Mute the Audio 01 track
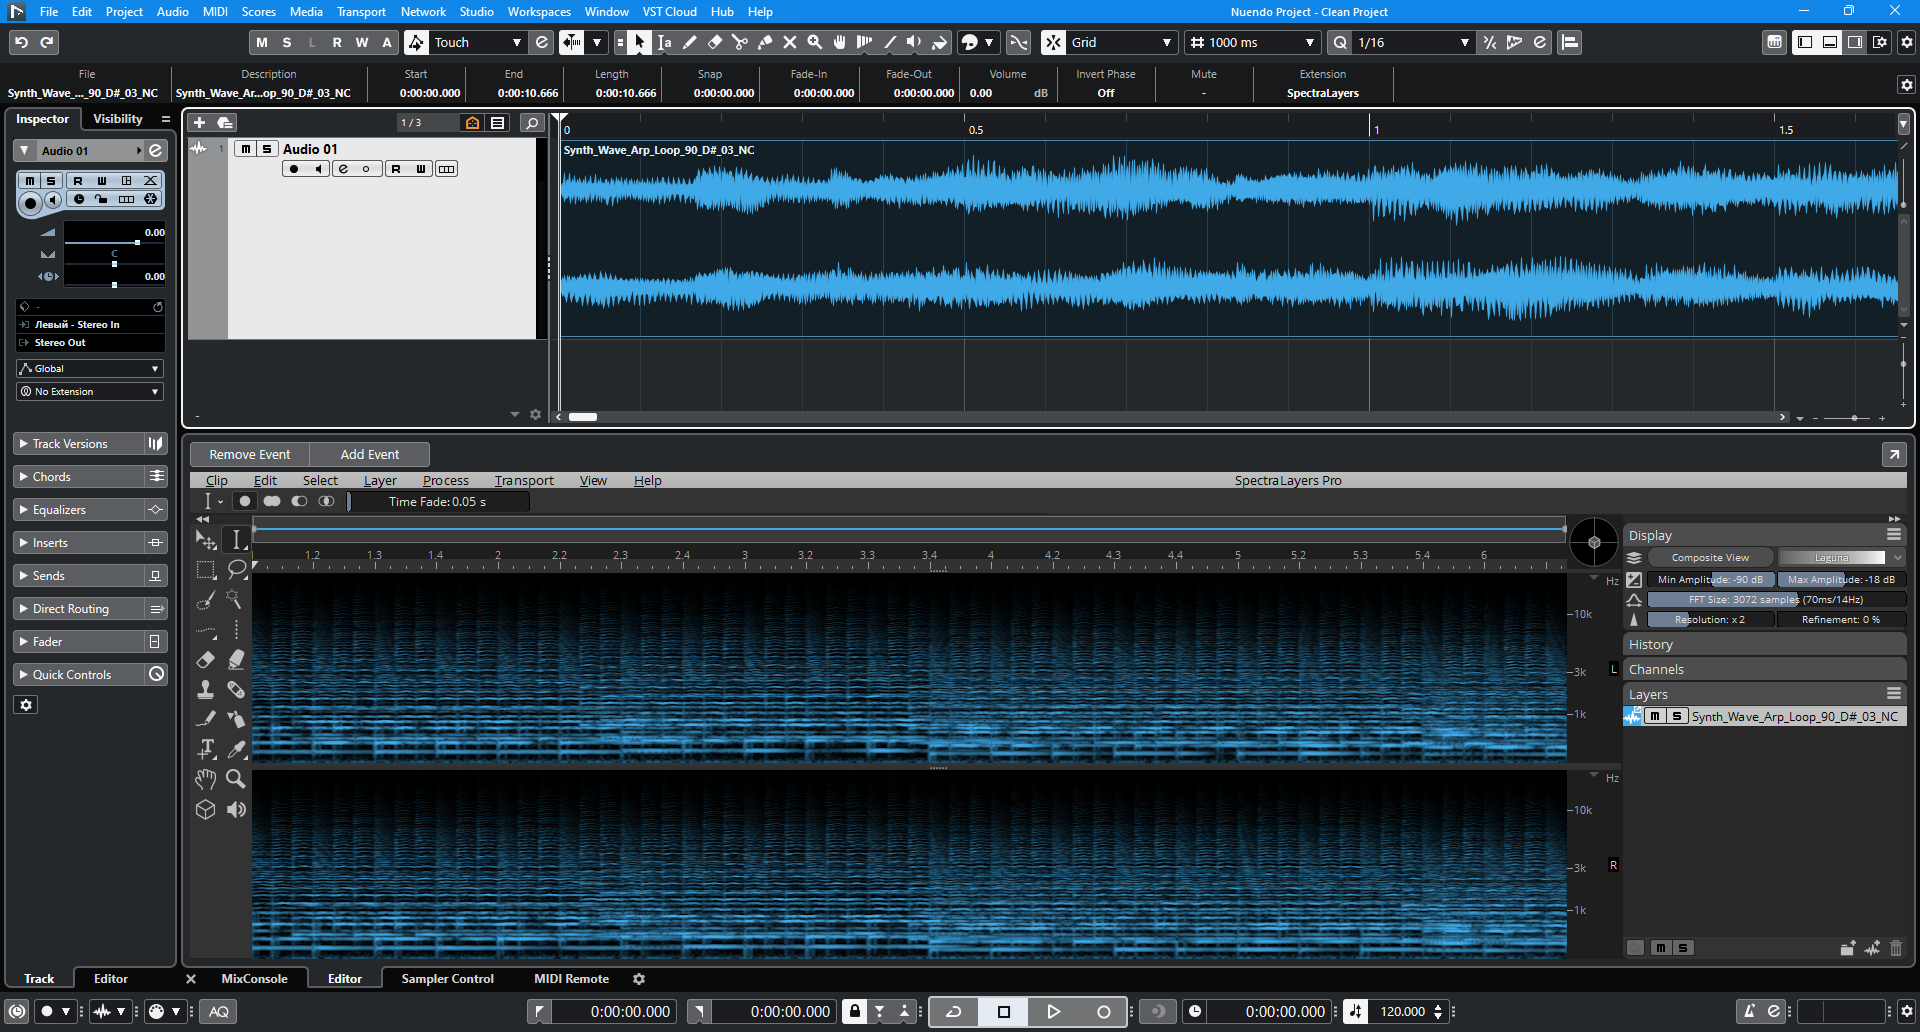Screen dimensions: 1920x1032 click(x=246, y=149)
